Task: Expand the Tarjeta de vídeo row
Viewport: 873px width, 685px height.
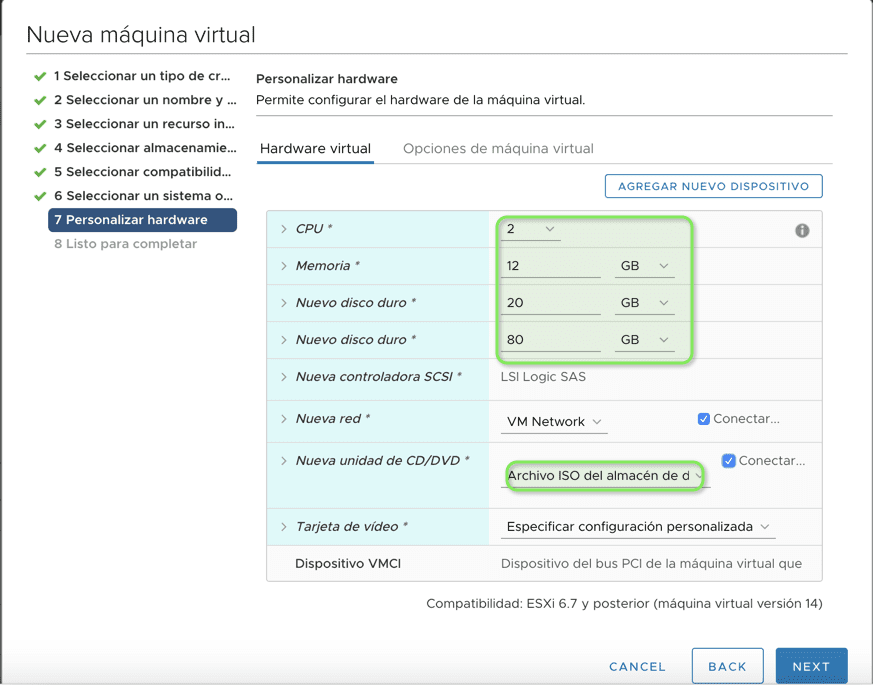Action: pos(283,527)
